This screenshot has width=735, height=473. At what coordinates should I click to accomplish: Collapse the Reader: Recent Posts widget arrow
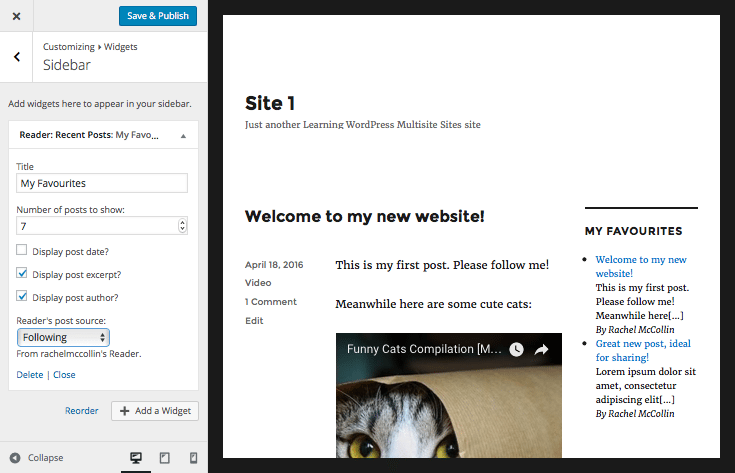183,136
